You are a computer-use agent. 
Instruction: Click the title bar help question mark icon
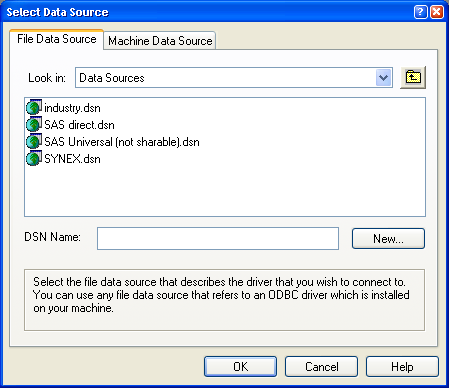click(x=420, y=12)
